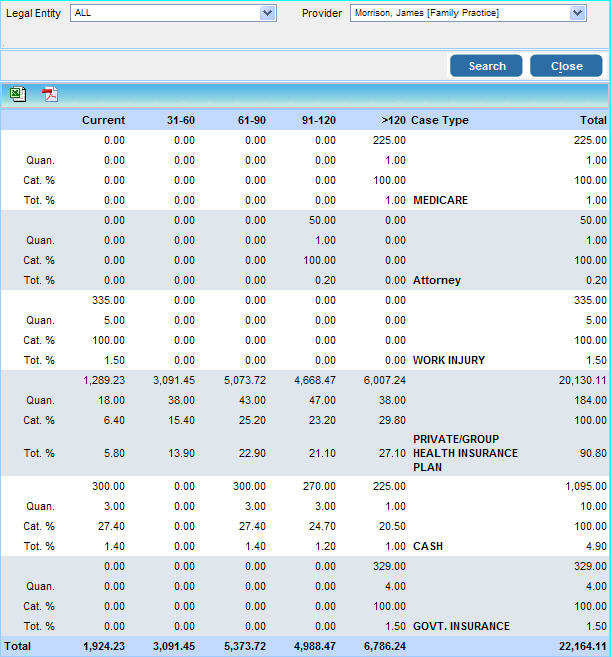Select the 91-120 column header
This screenshot has height=657, width=611.
point(318,120)
